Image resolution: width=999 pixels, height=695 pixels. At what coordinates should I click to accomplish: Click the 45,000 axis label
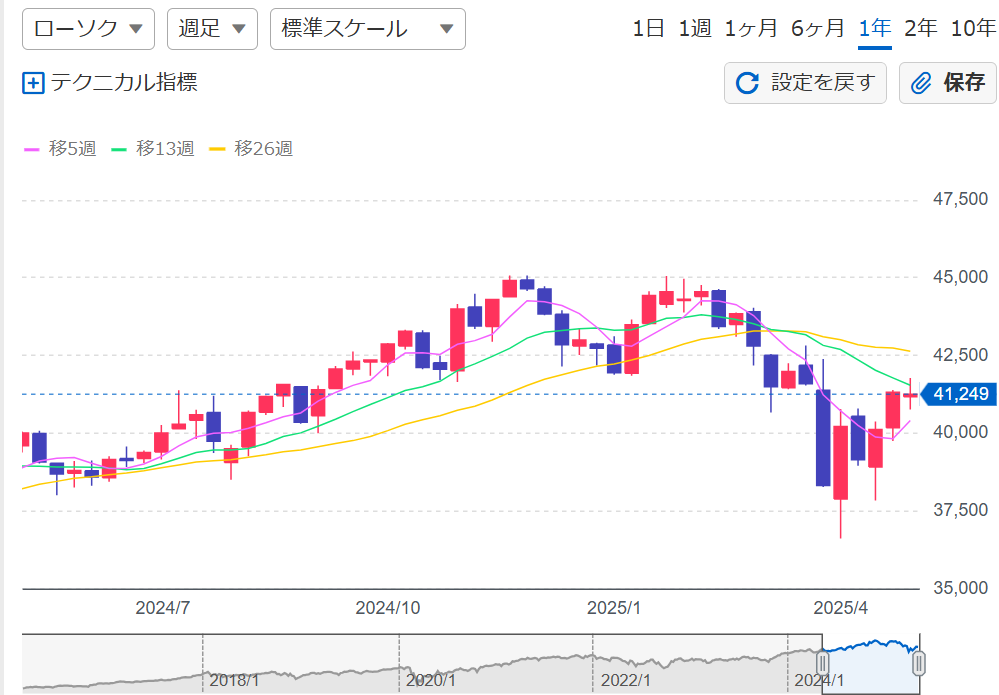[960, 277]
